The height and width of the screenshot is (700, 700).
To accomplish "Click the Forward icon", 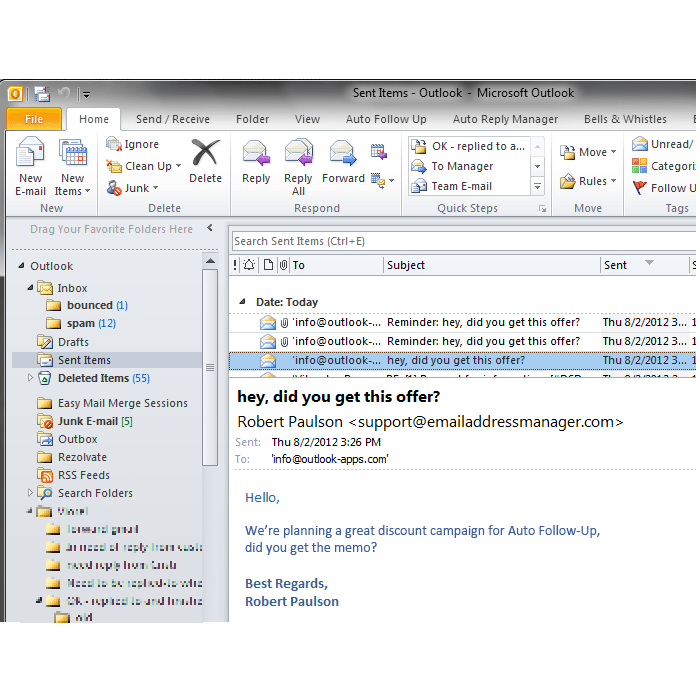I will click(x=343, y=153).
